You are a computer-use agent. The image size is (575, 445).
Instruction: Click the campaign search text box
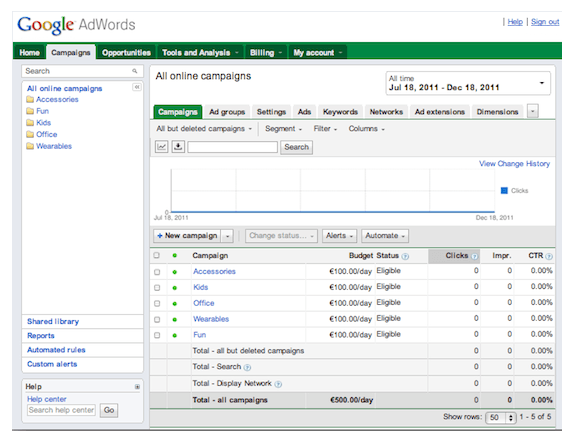coord(232,147)
